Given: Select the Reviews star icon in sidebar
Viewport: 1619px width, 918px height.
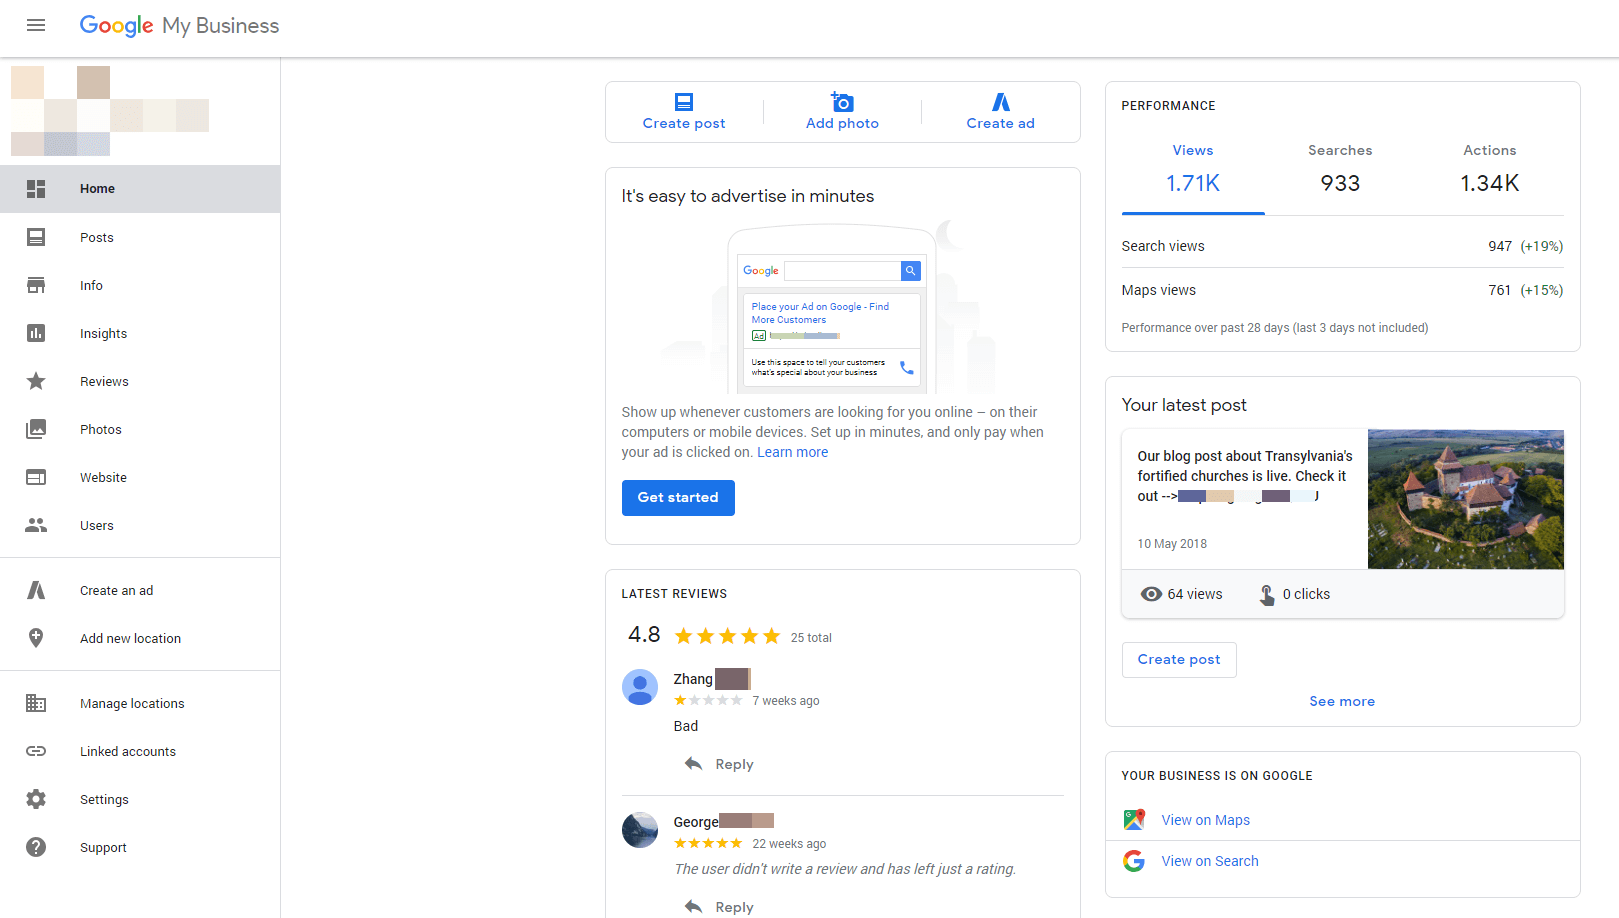Looking at the screenshot, I should click(x=36, y=381).
